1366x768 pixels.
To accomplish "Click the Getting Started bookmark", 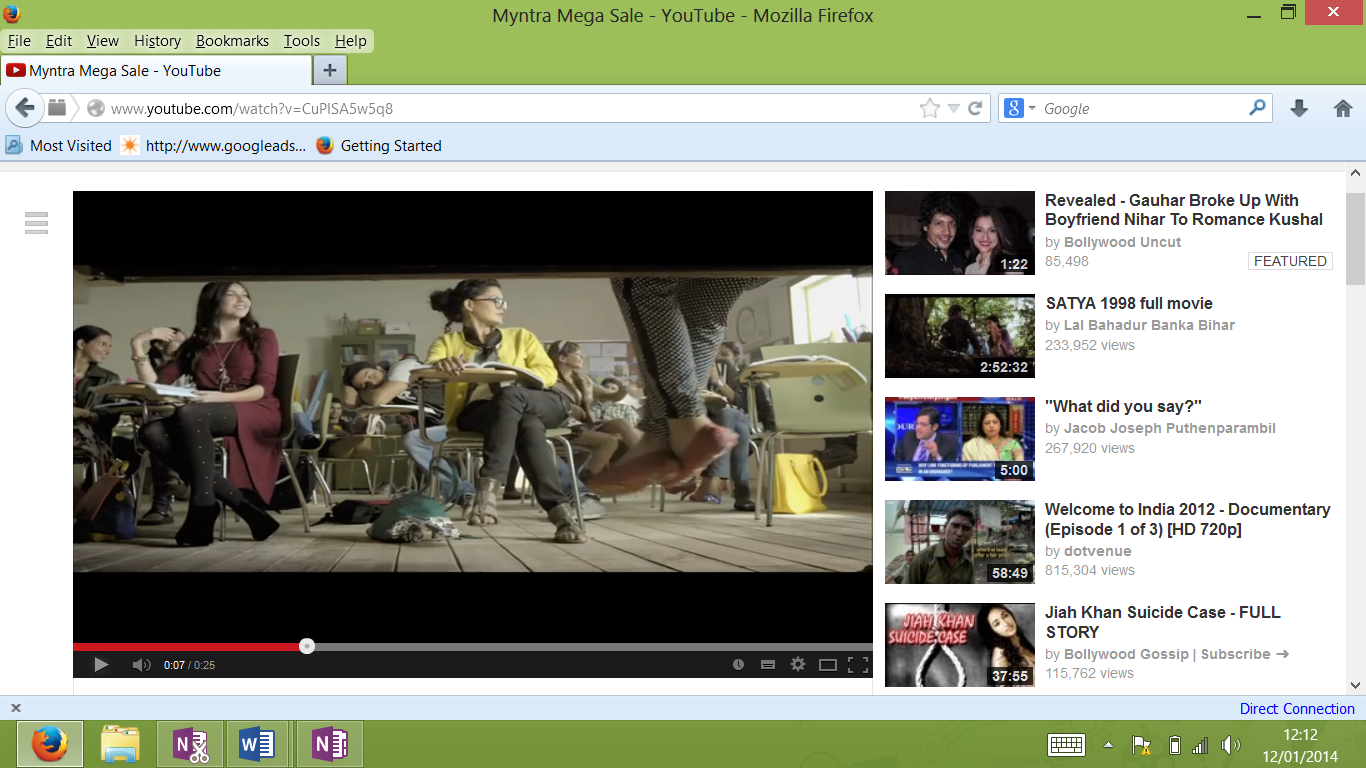I will [x=390, y=146].
